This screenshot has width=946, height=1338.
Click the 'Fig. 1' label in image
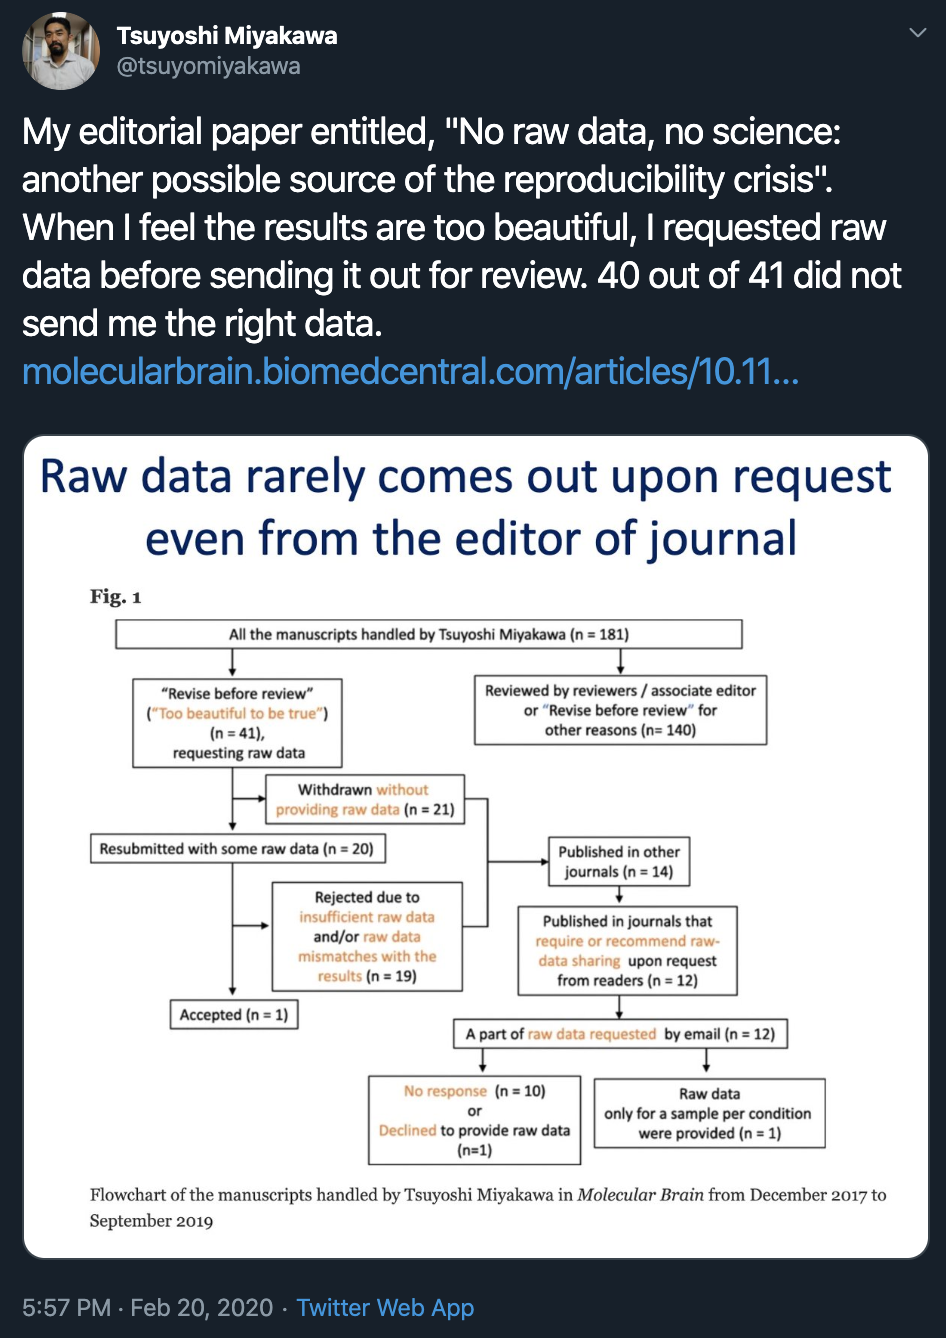point(116,597)
